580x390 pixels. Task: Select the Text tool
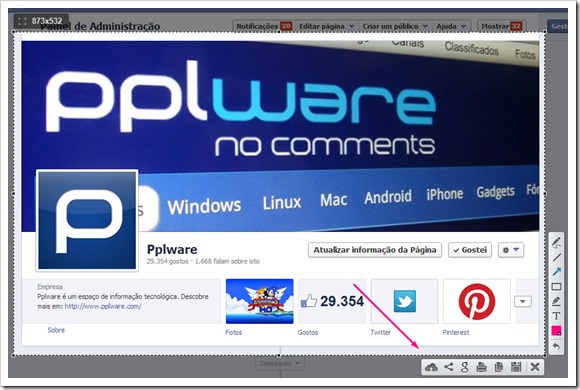tap(556, 316)
